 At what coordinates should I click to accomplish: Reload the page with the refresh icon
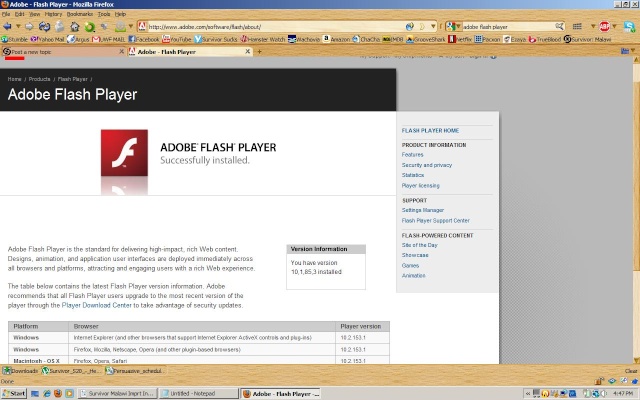[x=44, y=27]
